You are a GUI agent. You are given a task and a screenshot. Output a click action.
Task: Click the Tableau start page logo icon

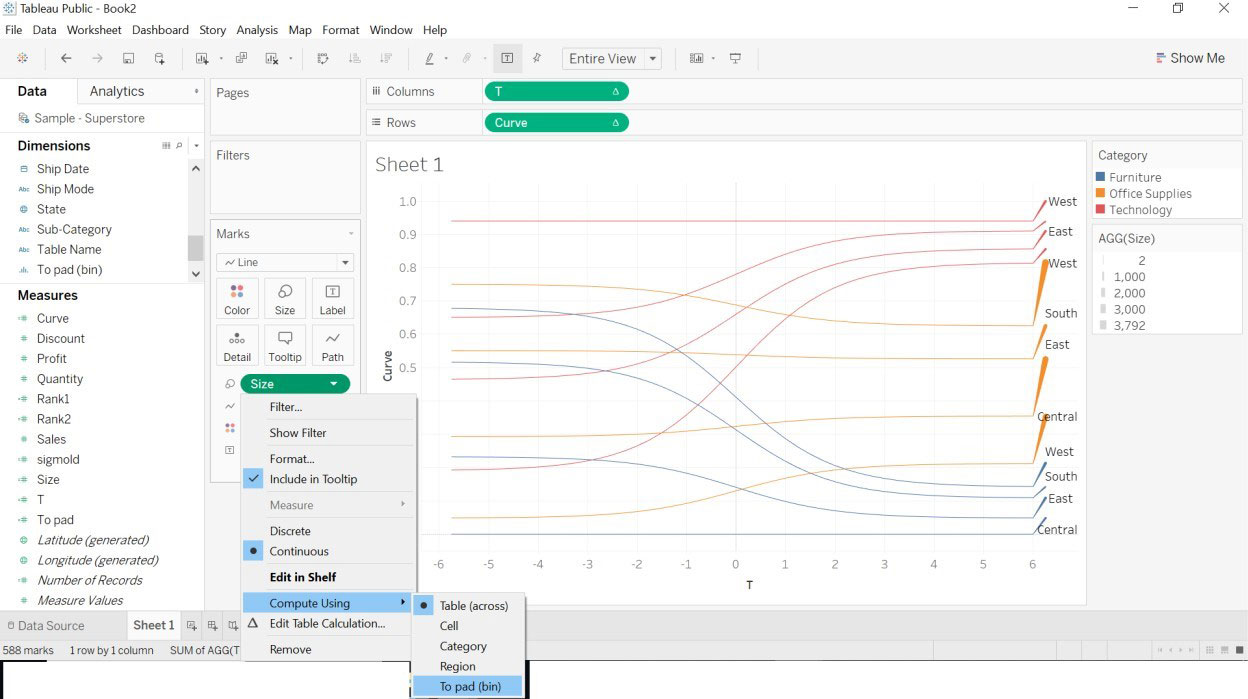(x=22, y=58)
